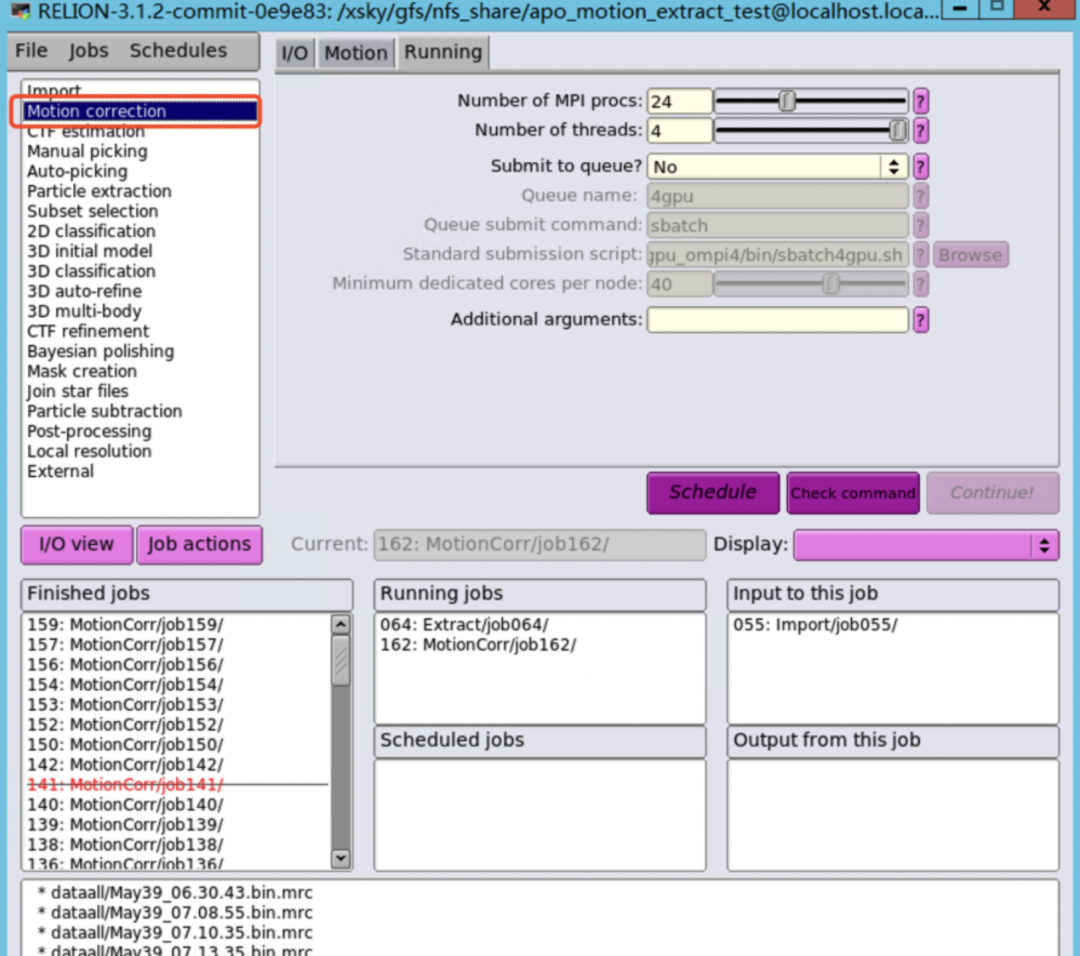Open help for Number of MPI procs
Screen dimensions: 1080x956
[x=920, y=101]
